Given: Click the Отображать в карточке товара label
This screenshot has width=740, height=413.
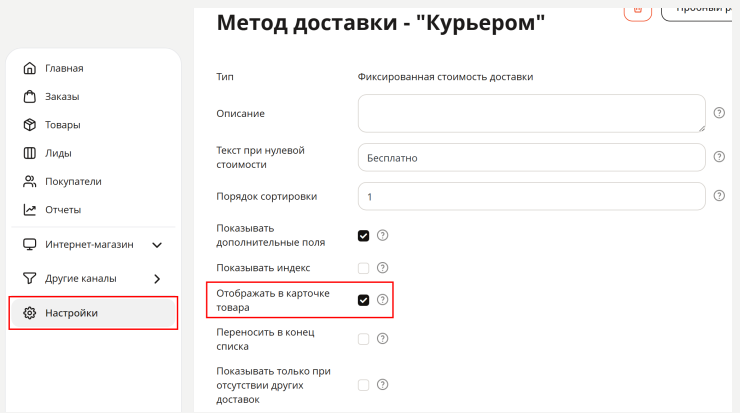Looking at the screenshot, I should (273, 300).
